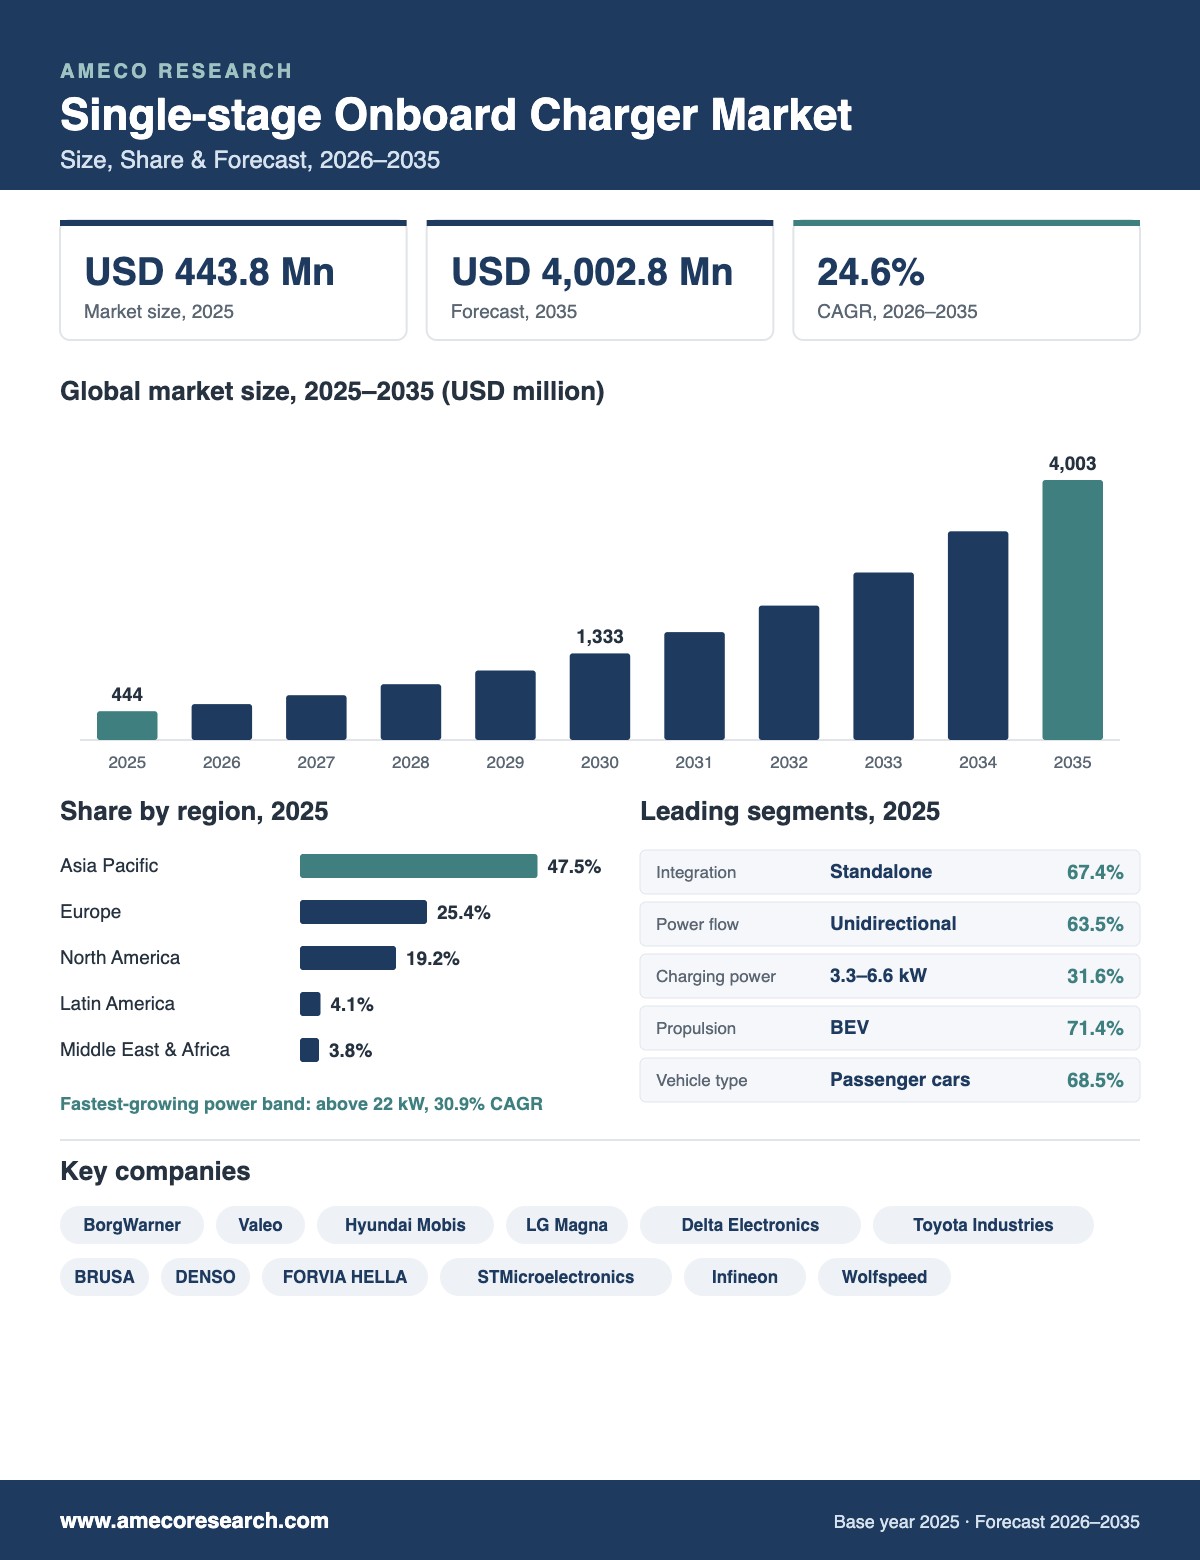This screenshot has width=1200, height=1560.
Task: Select the Vehicle type Passenger cars row
Action: 890,1080
